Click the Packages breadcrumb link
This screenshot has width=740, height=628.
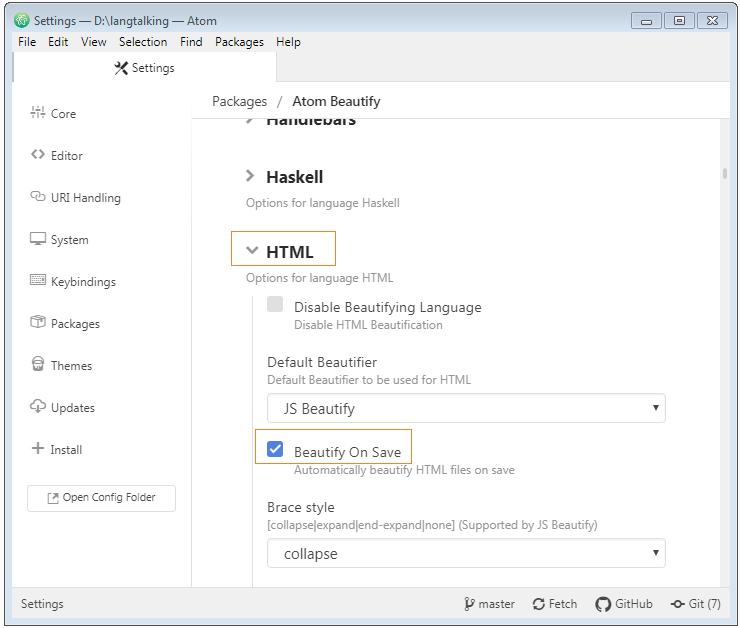coord(239,101)
